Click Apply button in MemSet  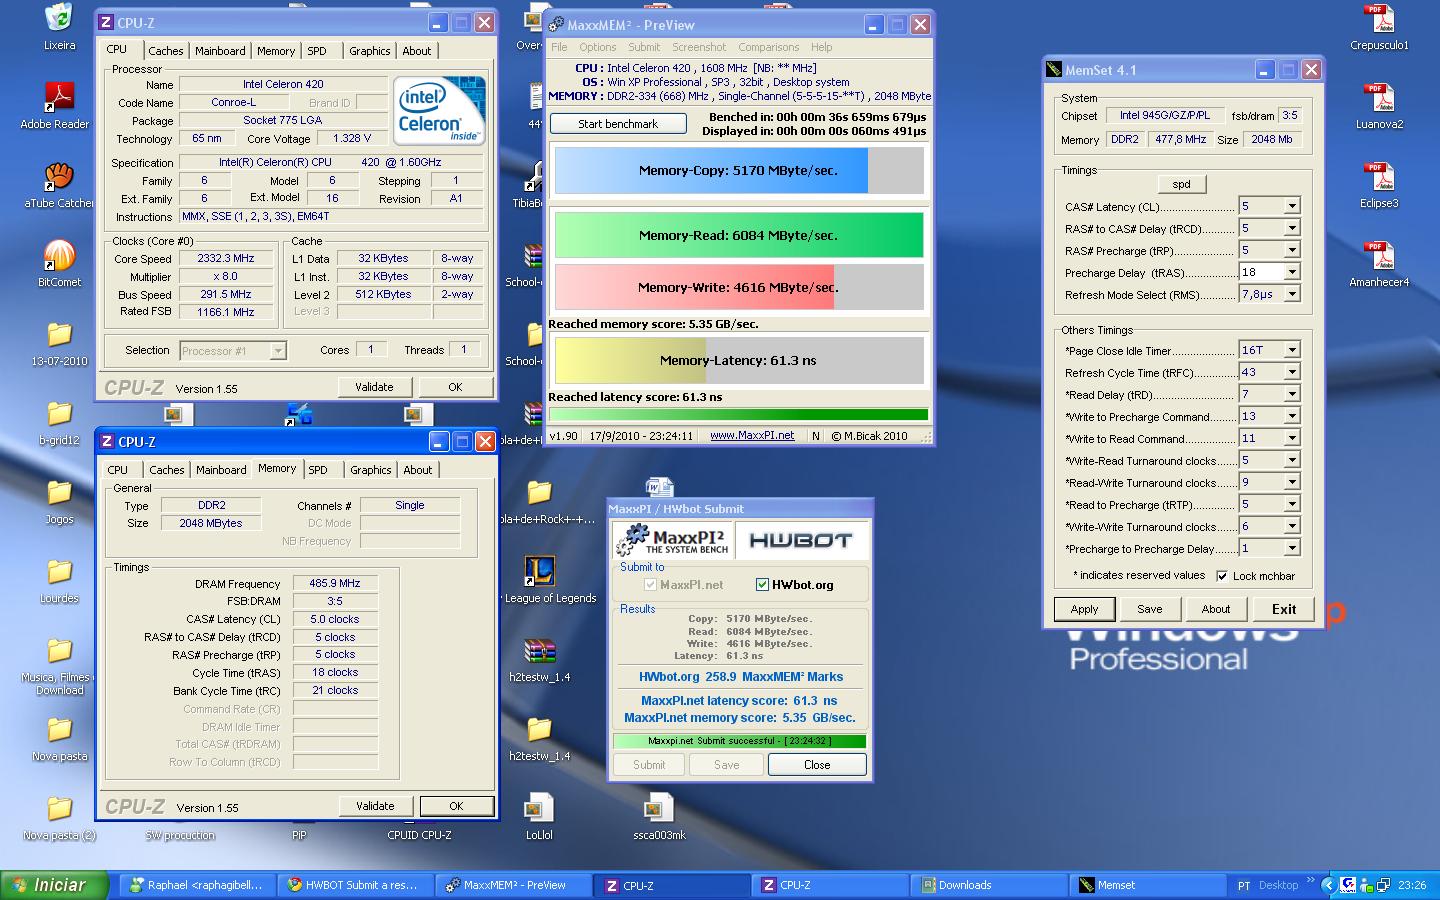tap(1084, 609)
